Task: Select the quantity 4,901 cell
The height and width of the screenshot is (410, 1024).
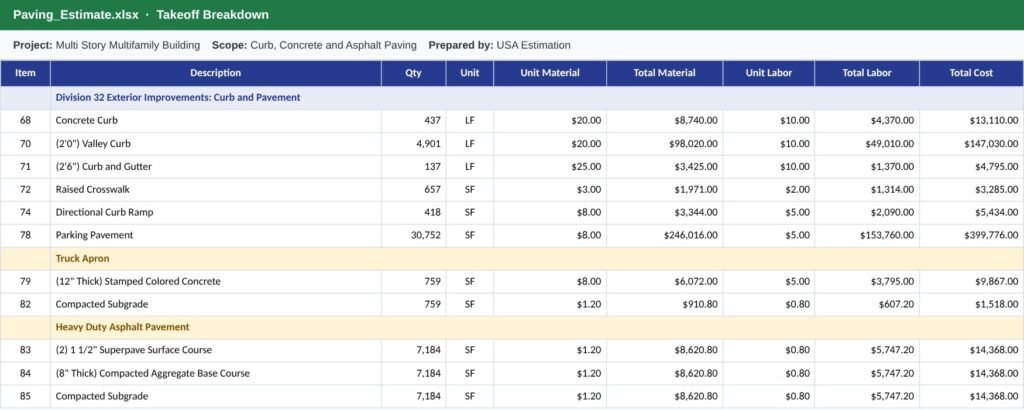Action: 413,144
